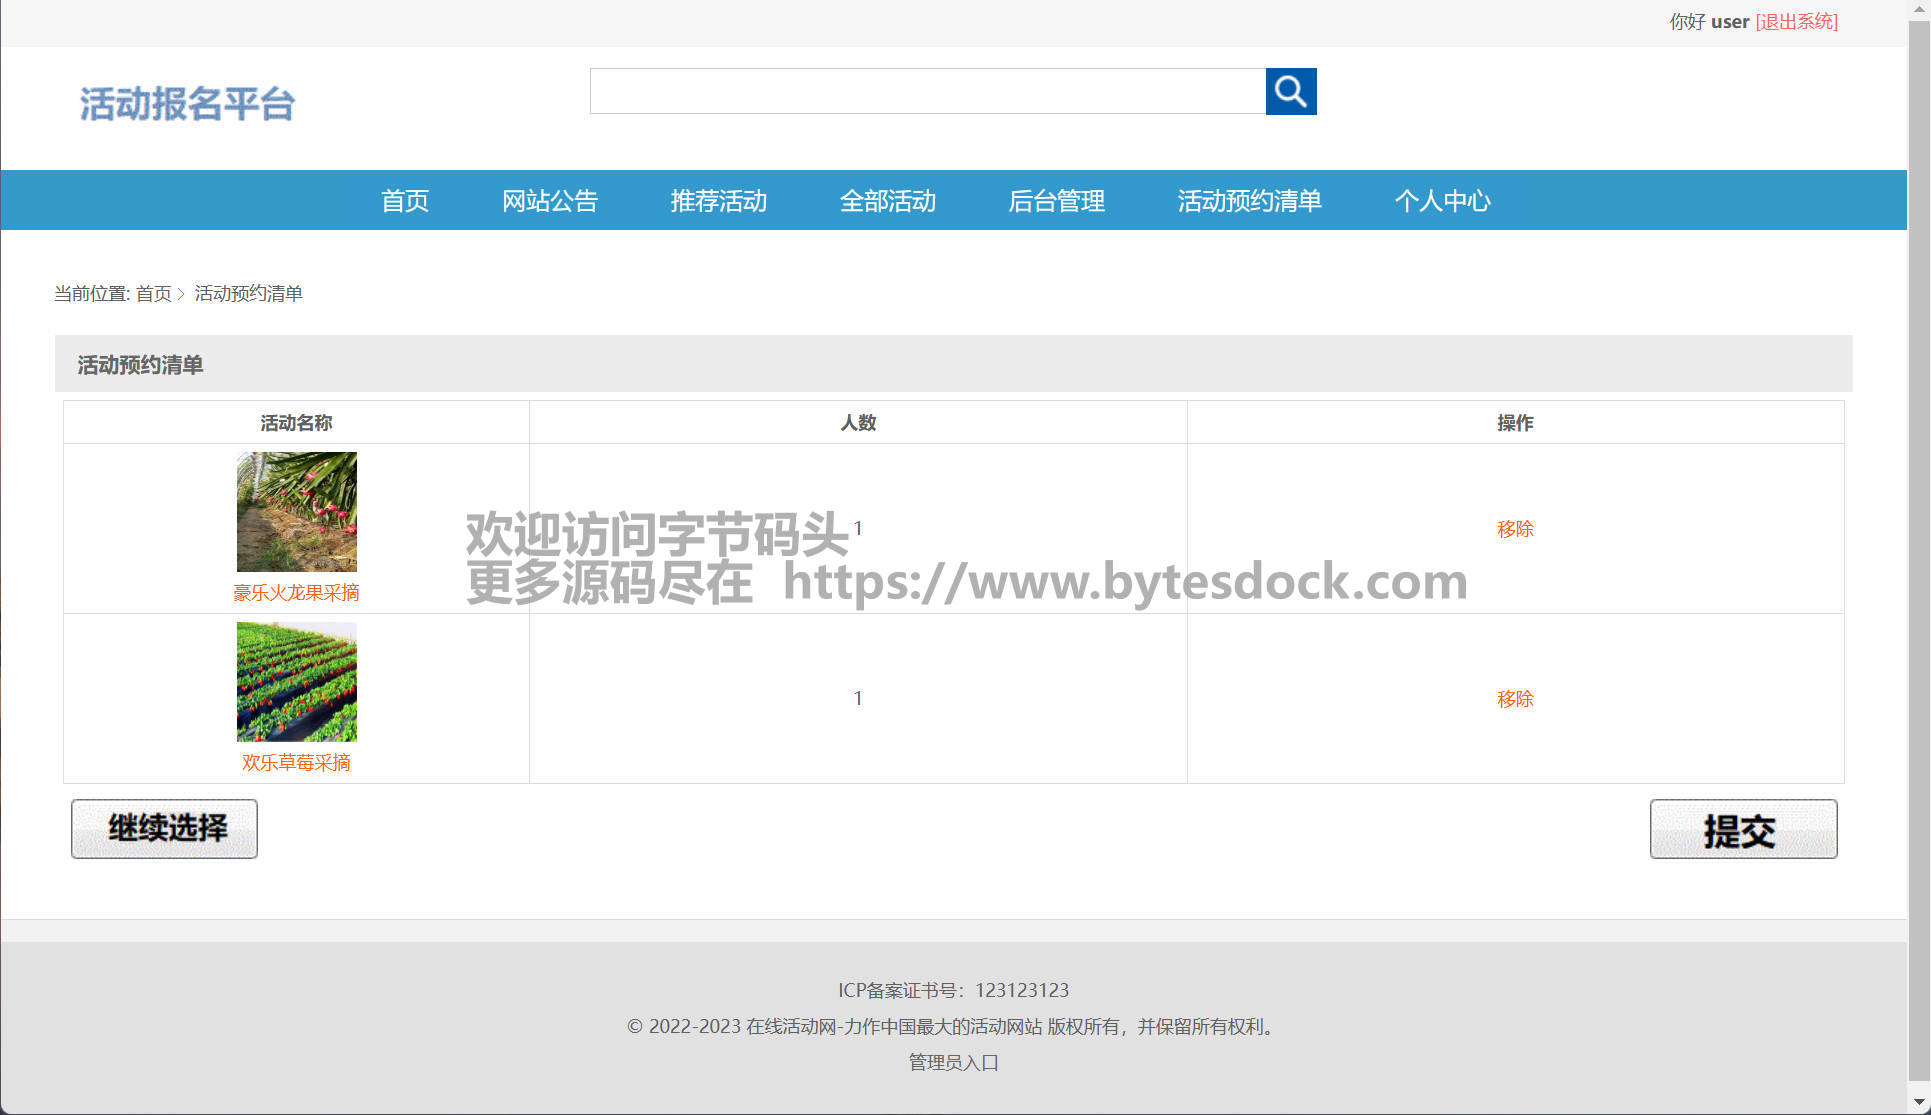Open 后台管理 navigation item
1931x1115 pixels.
point(1056,201)
